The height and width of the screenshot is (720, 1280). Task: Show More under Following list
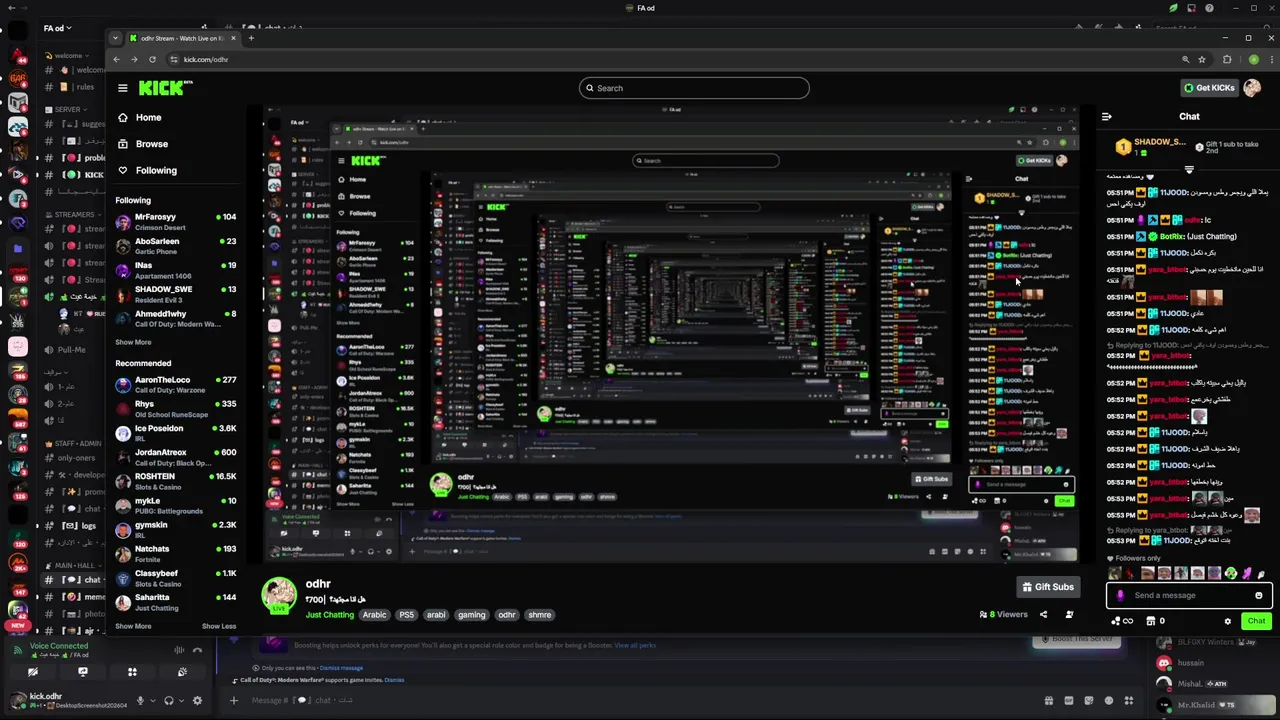[x=133, y=342]
